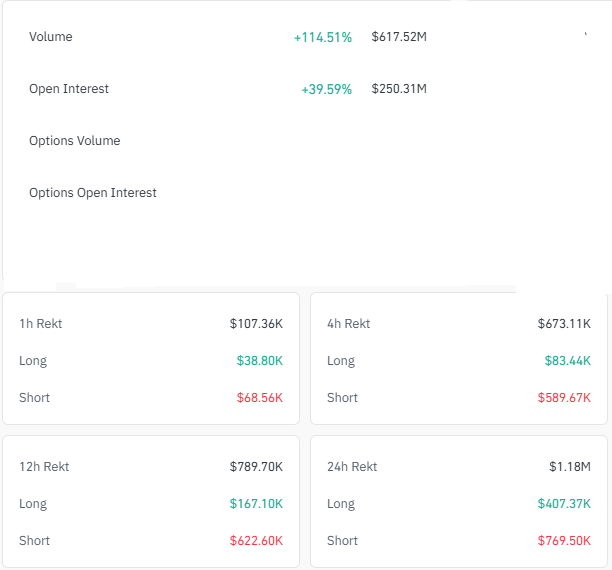Image resolution: width=612 pixels, height=570 pixels.
Task: Select the $617.52M volume value
Action: [x=399, y=37]
